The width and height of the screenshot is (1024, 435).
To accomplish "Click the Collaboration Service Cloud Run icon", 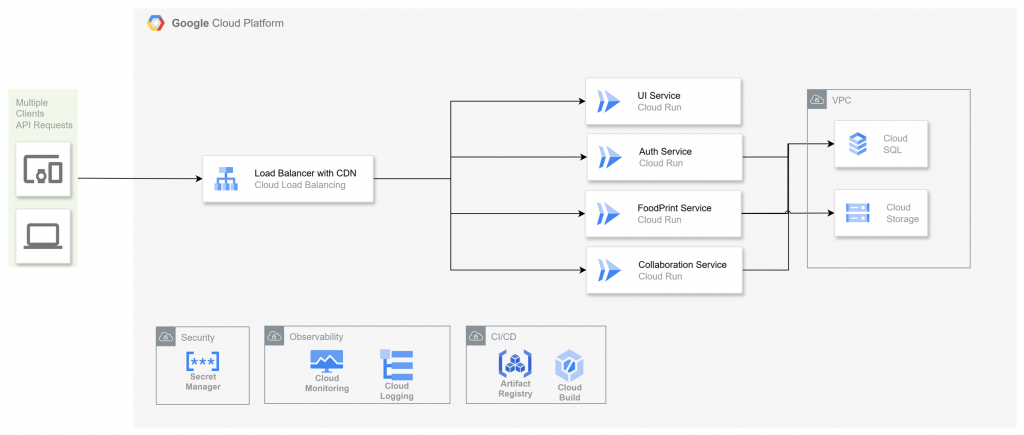I will click(x=611, y=270).
